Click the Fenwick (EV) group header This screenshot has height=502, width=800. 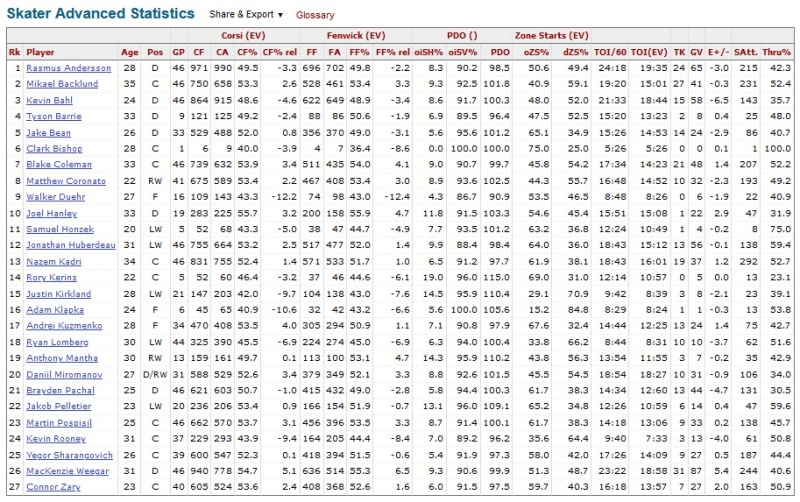pos(356,36)
